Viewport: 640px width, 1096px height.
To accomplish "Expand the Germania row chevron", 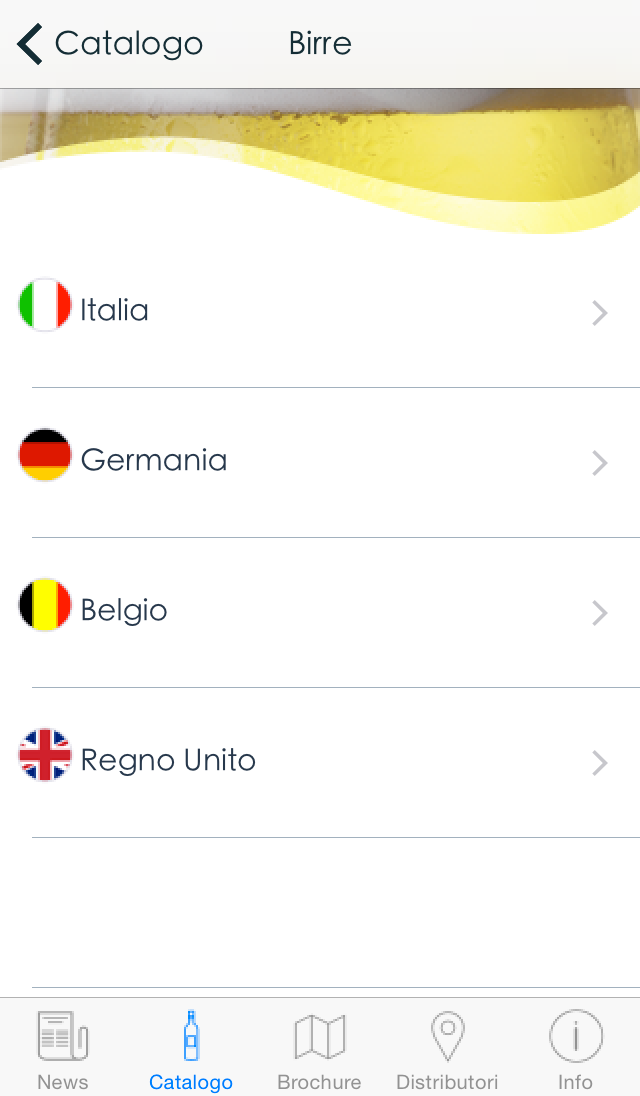I will click(x=600, y=463).
